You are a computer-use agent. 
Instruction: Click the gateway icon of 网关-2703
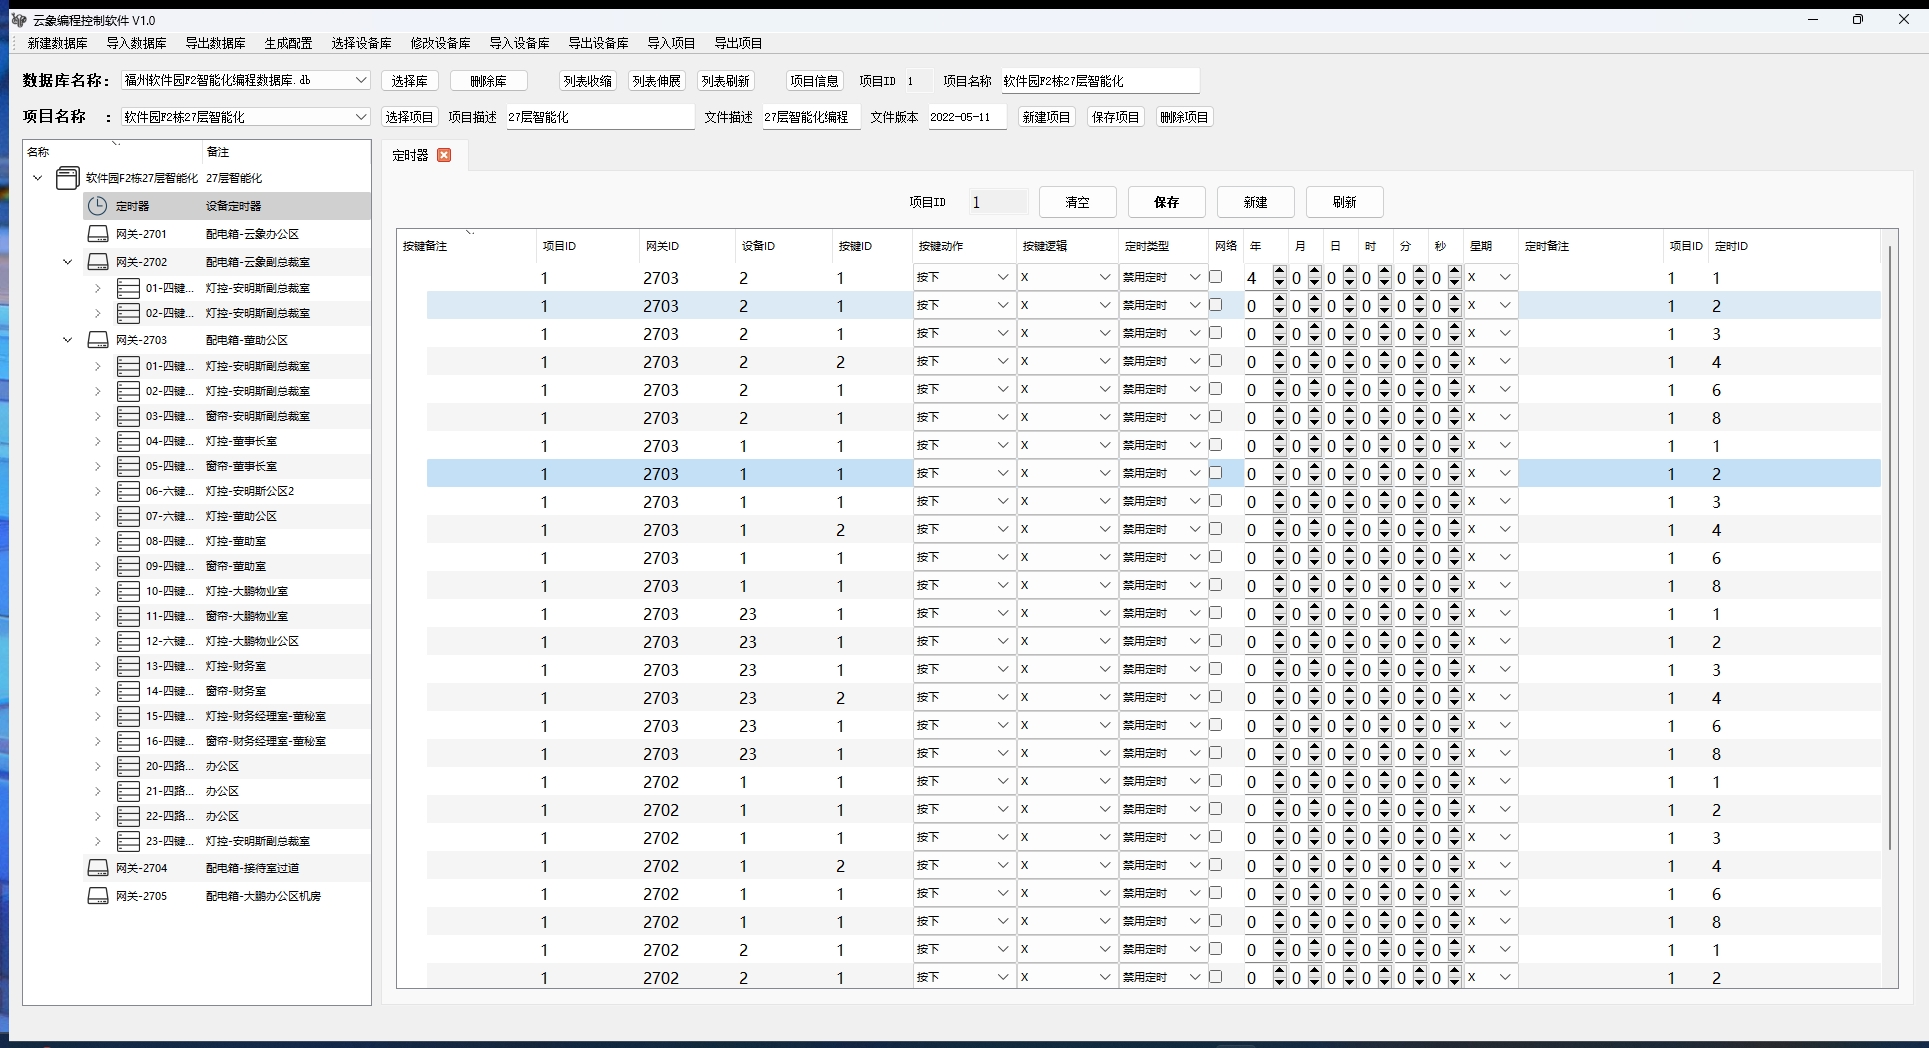pyautogui.click(x=98, y=340)
